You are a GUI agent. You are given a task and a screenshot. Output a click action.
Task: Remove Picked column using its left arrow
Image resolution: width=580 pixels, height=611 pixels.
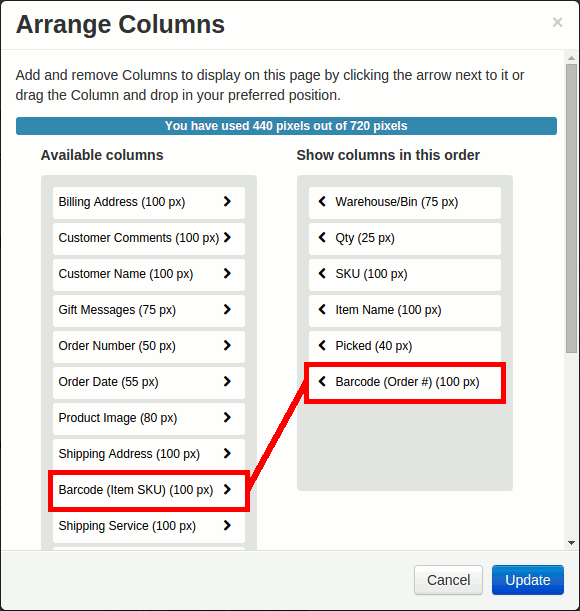click(322, 345)
